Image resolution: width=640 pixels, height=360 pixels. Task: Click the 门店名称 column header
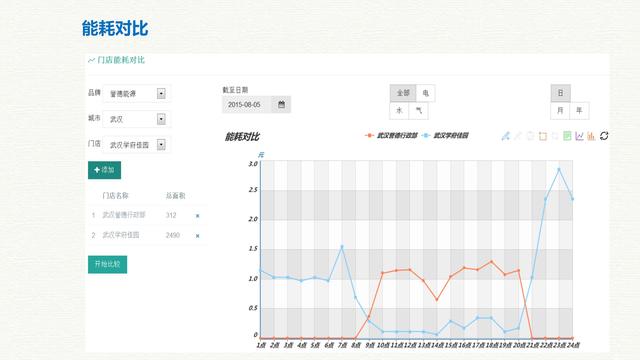(115, 196)
